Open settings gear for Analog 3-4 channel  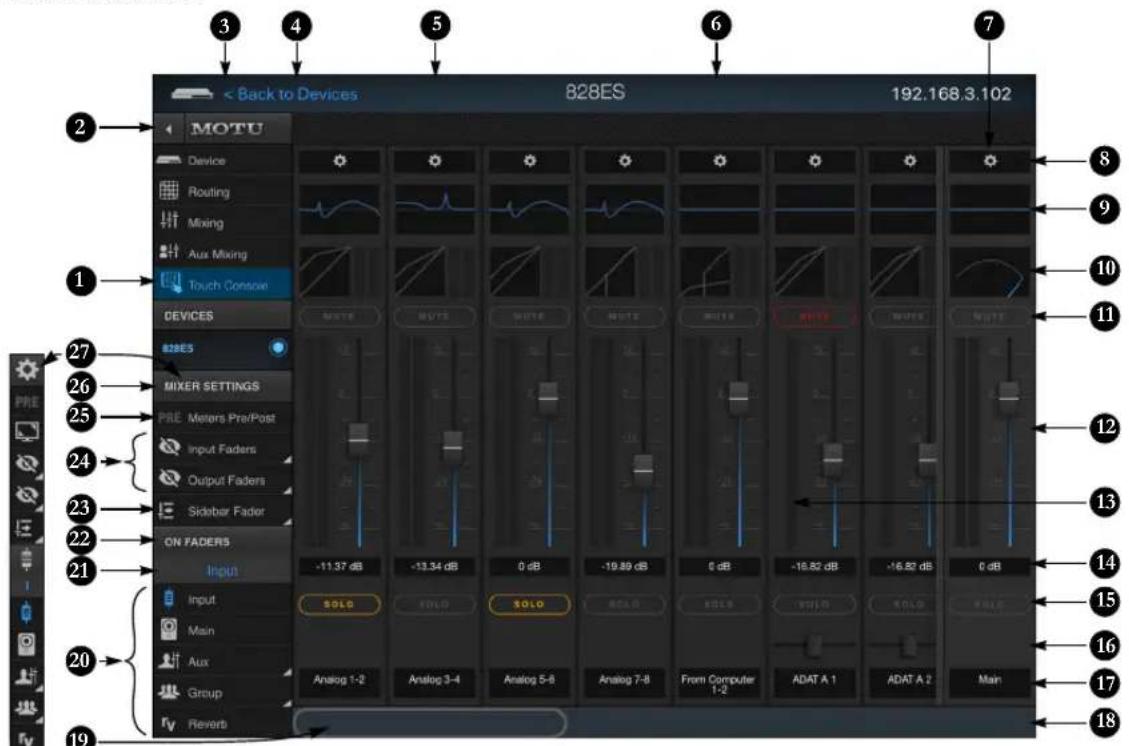tap(434, 161)
